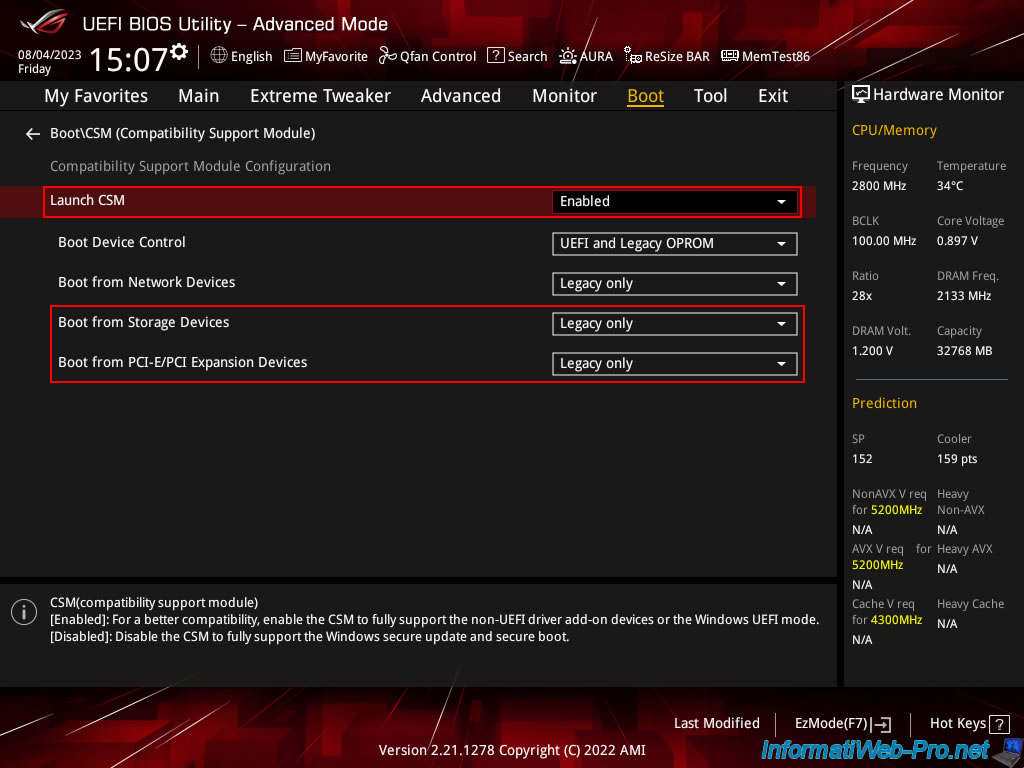
Task: Click the back arrow beside Boot\CSM
Action: (33, 133)
